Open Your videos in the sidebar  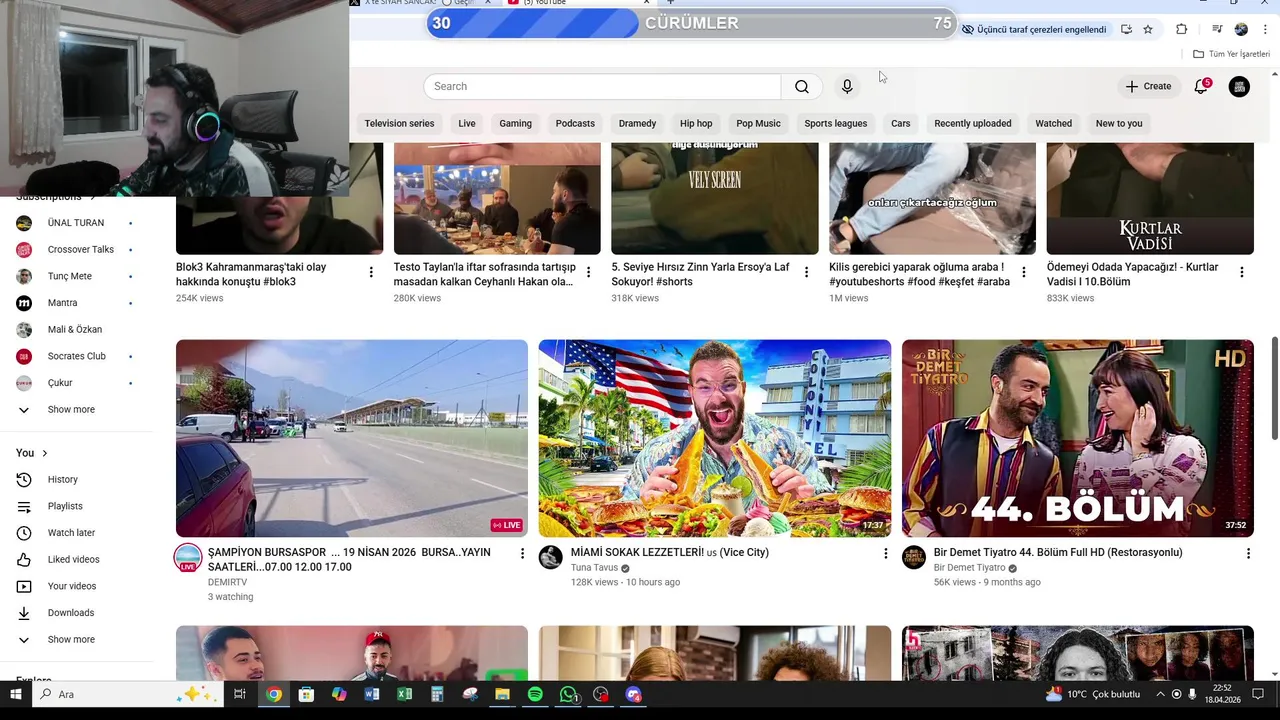coord(76,586)
